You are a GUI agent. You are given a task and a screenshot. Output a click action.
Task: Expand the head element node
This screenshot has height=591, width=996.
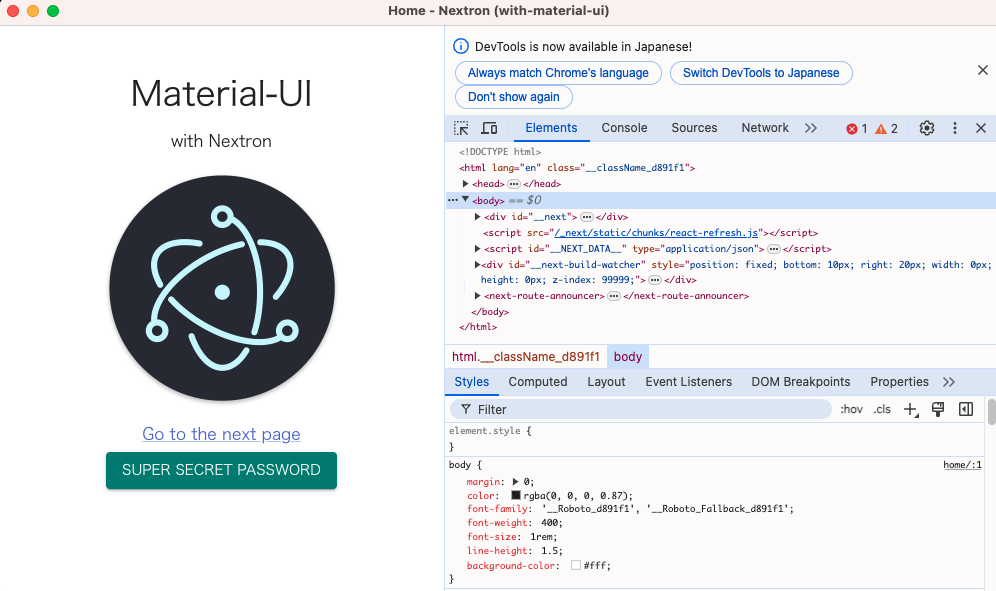[466, 184]
